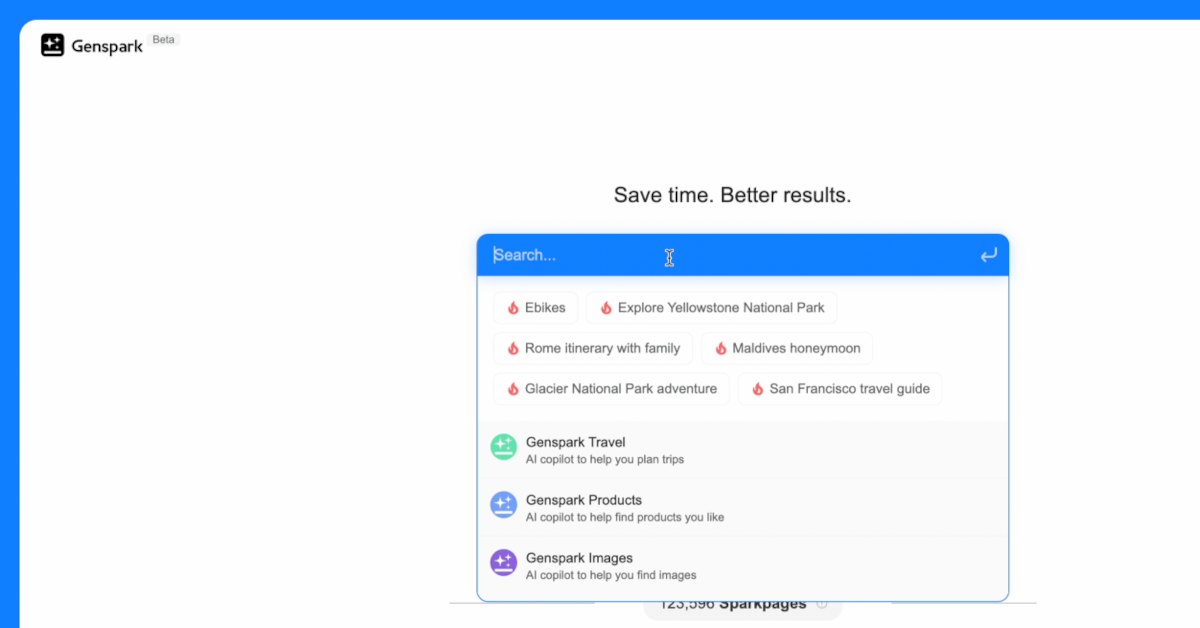
Task: Select Maldives honeymoon suggestion
Action: coord(786,348)
